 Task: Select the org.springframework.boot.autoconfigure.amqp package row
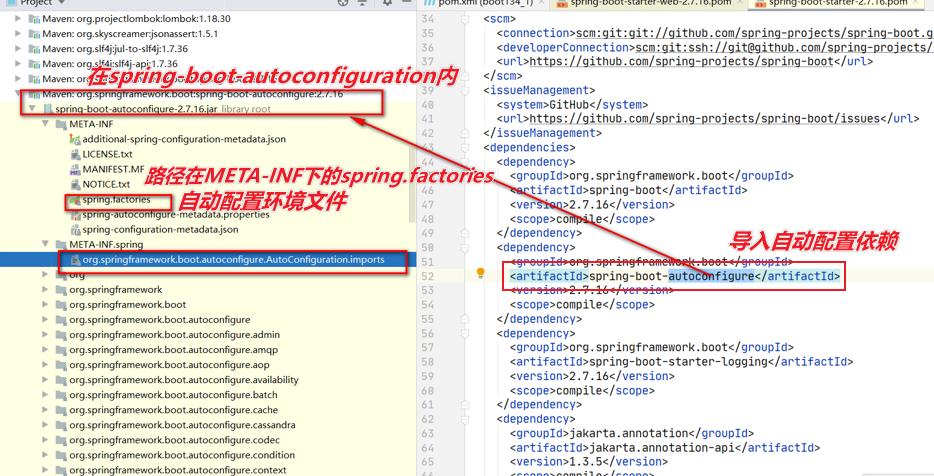coord(173,350)
